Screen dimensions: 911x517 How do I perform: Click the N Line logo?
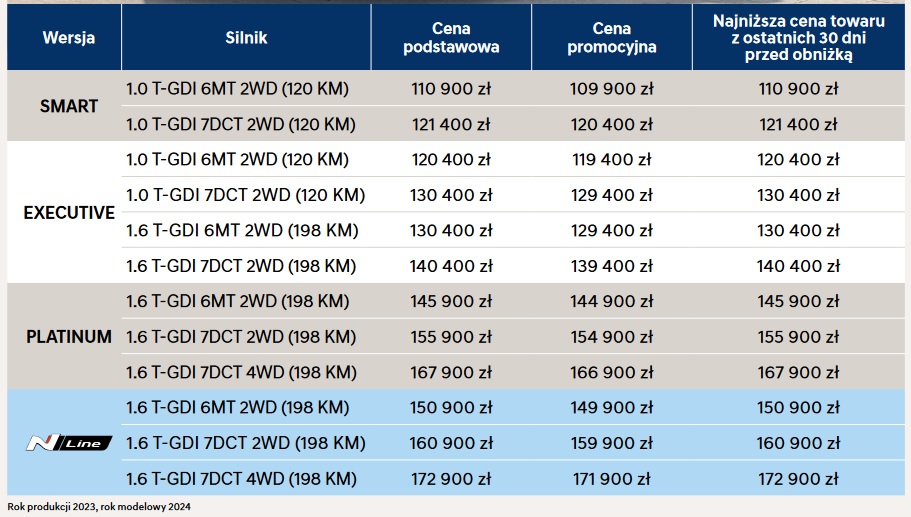pyautogui.click(x=68, y=443)
